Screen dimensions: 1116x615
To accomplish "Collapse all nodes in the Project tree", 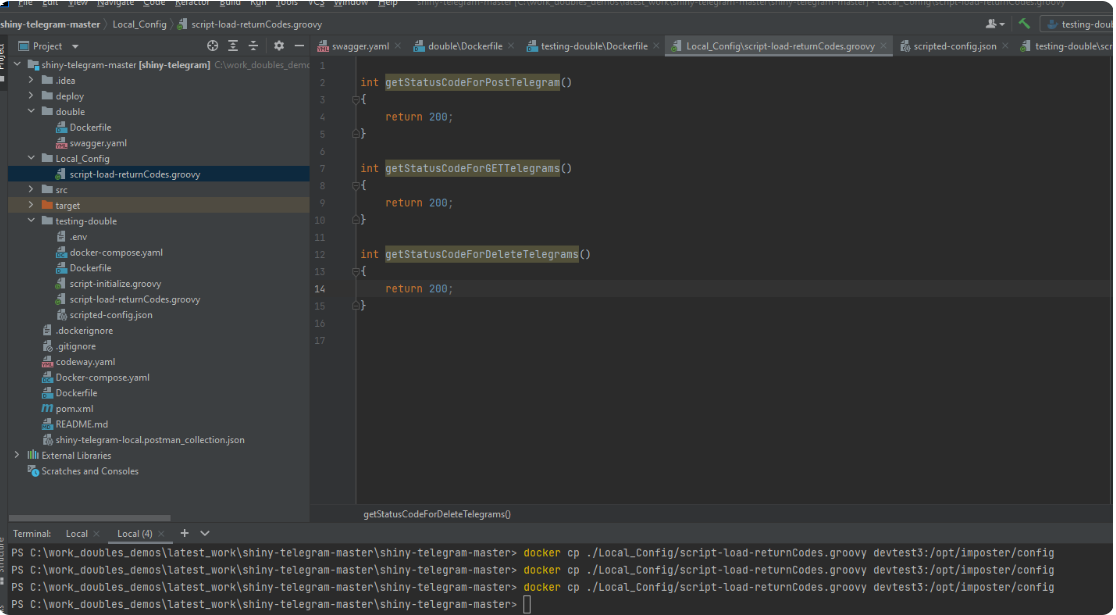I will coord(253,45).
